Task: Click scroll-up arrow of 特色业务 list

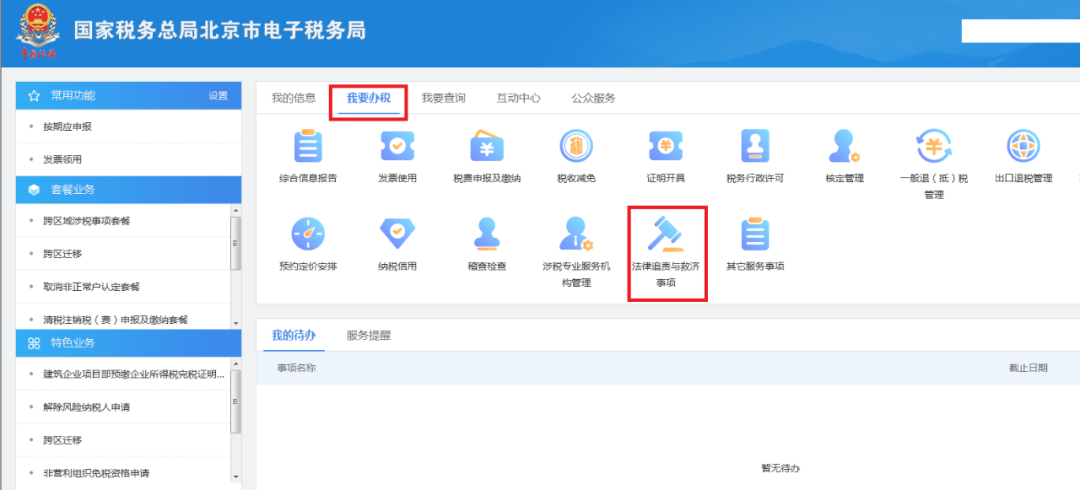Action: pyautogui.click(x=236, y=363)
